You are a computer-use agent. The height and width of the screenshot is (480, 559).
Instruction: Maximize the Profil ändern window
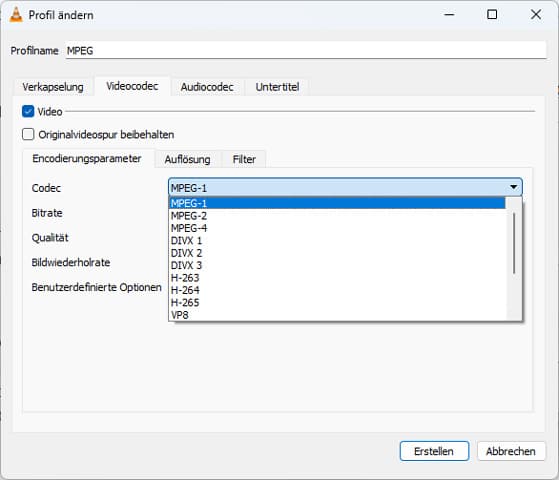coord(492,15)
